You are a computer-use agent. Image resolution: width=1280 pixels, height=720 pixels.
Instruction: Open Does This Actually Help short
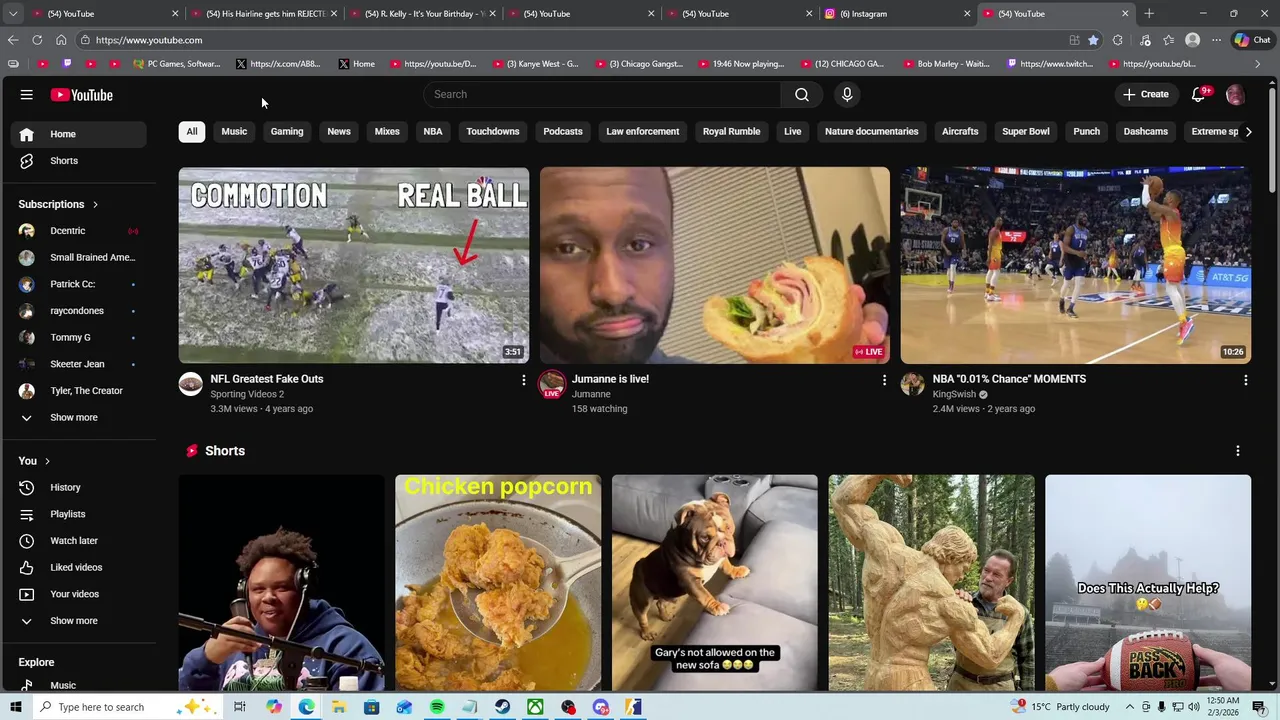tap(1148, 583)
